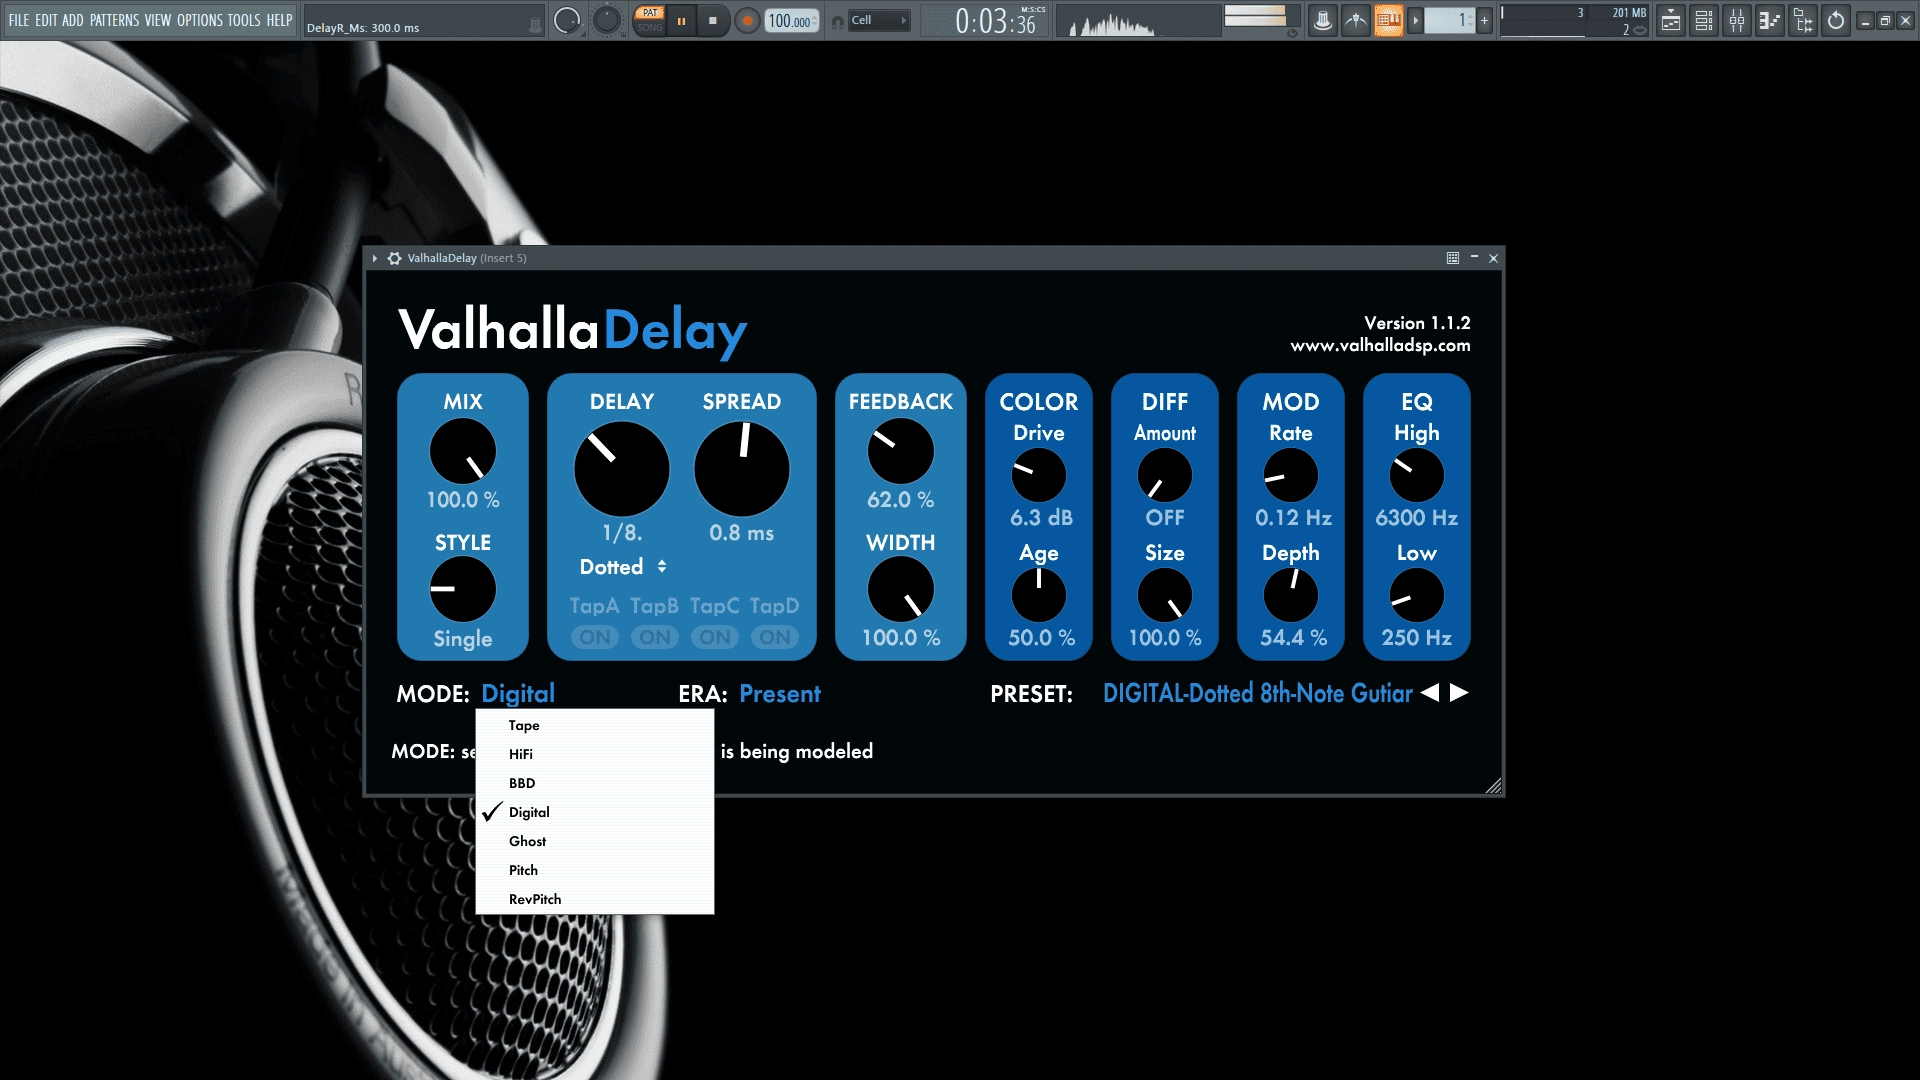Screen dimensions: 1920x1080
Task: Click the pattern play arrow before pattern number
Action: [1415, 20]
